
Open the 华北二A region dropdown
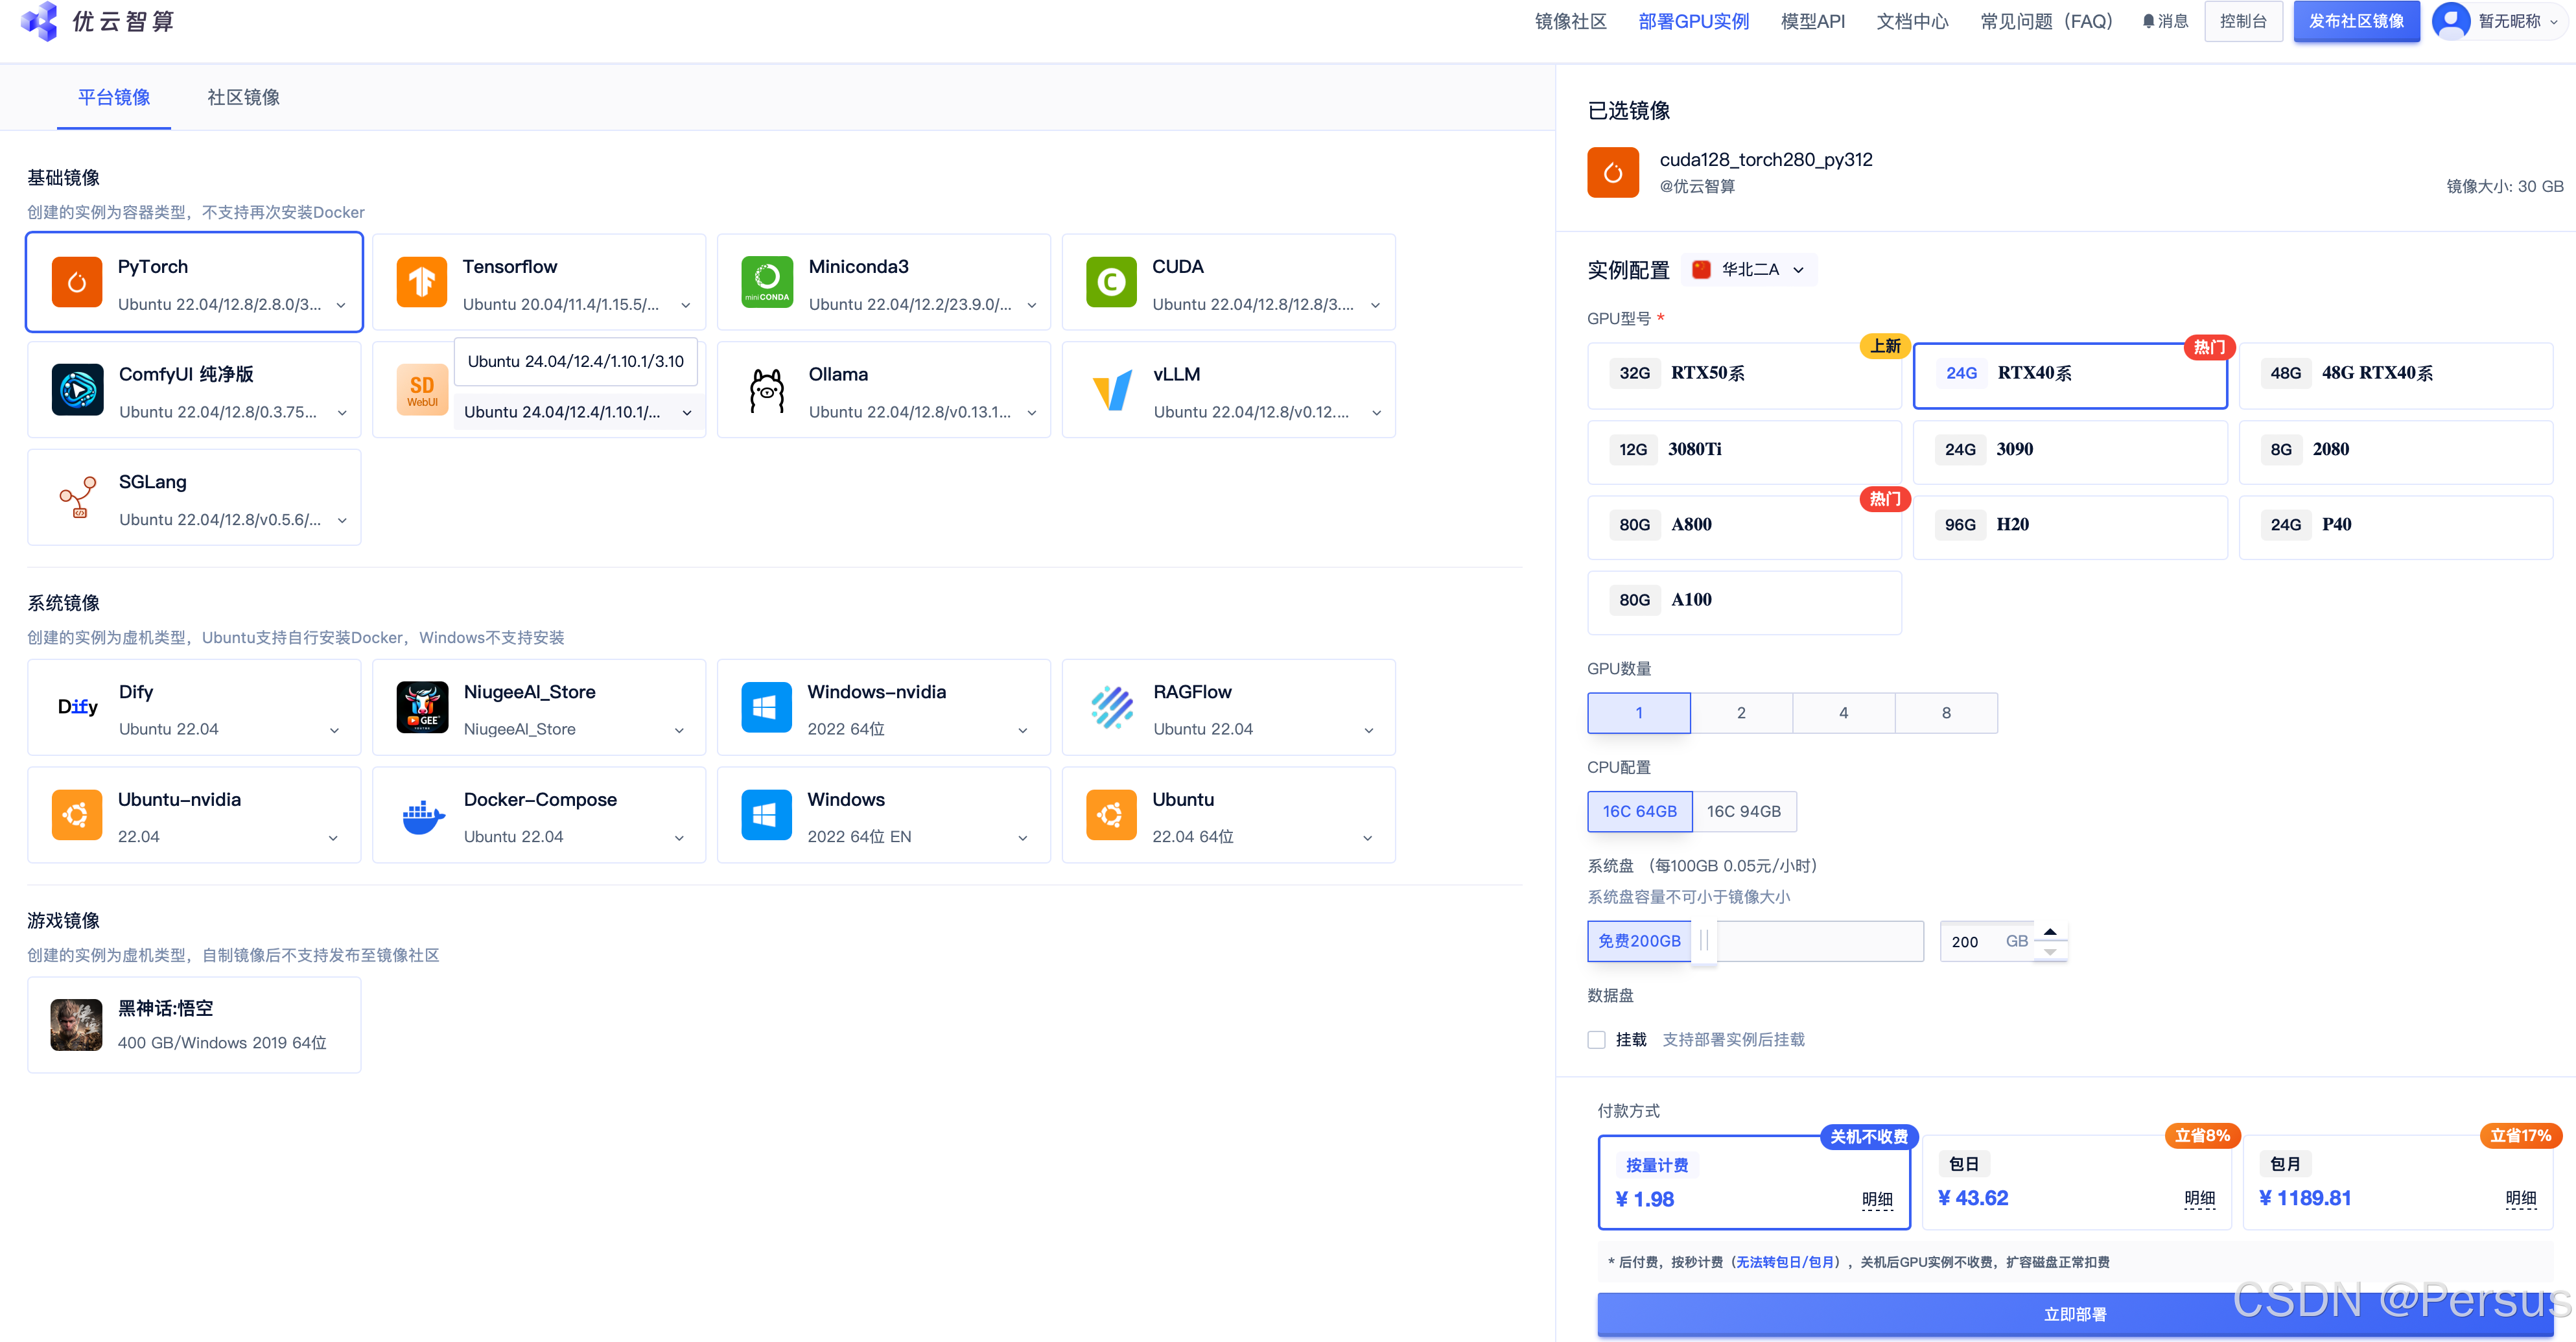(x=1749, y=270)
